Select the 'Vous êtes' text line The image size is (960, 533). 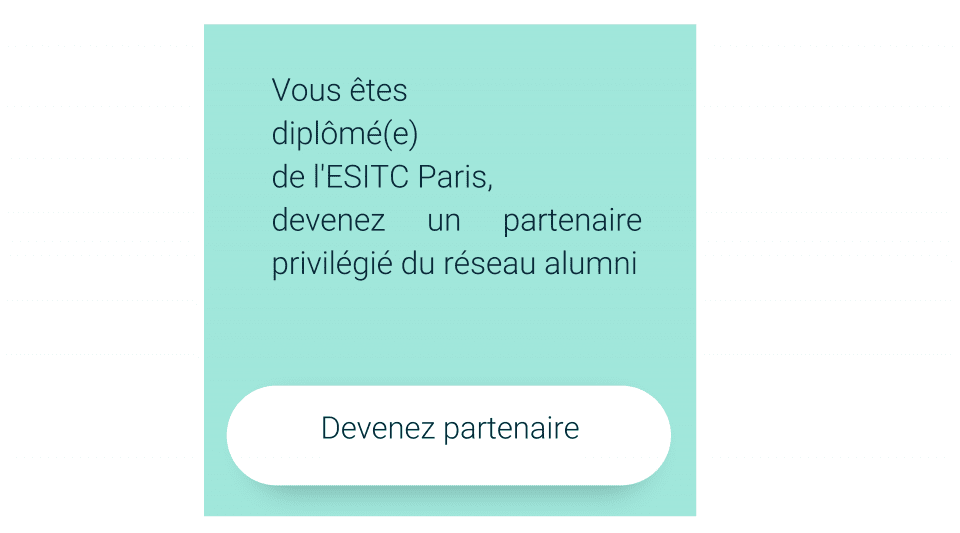pyautogui.click(x=339, y=91)
